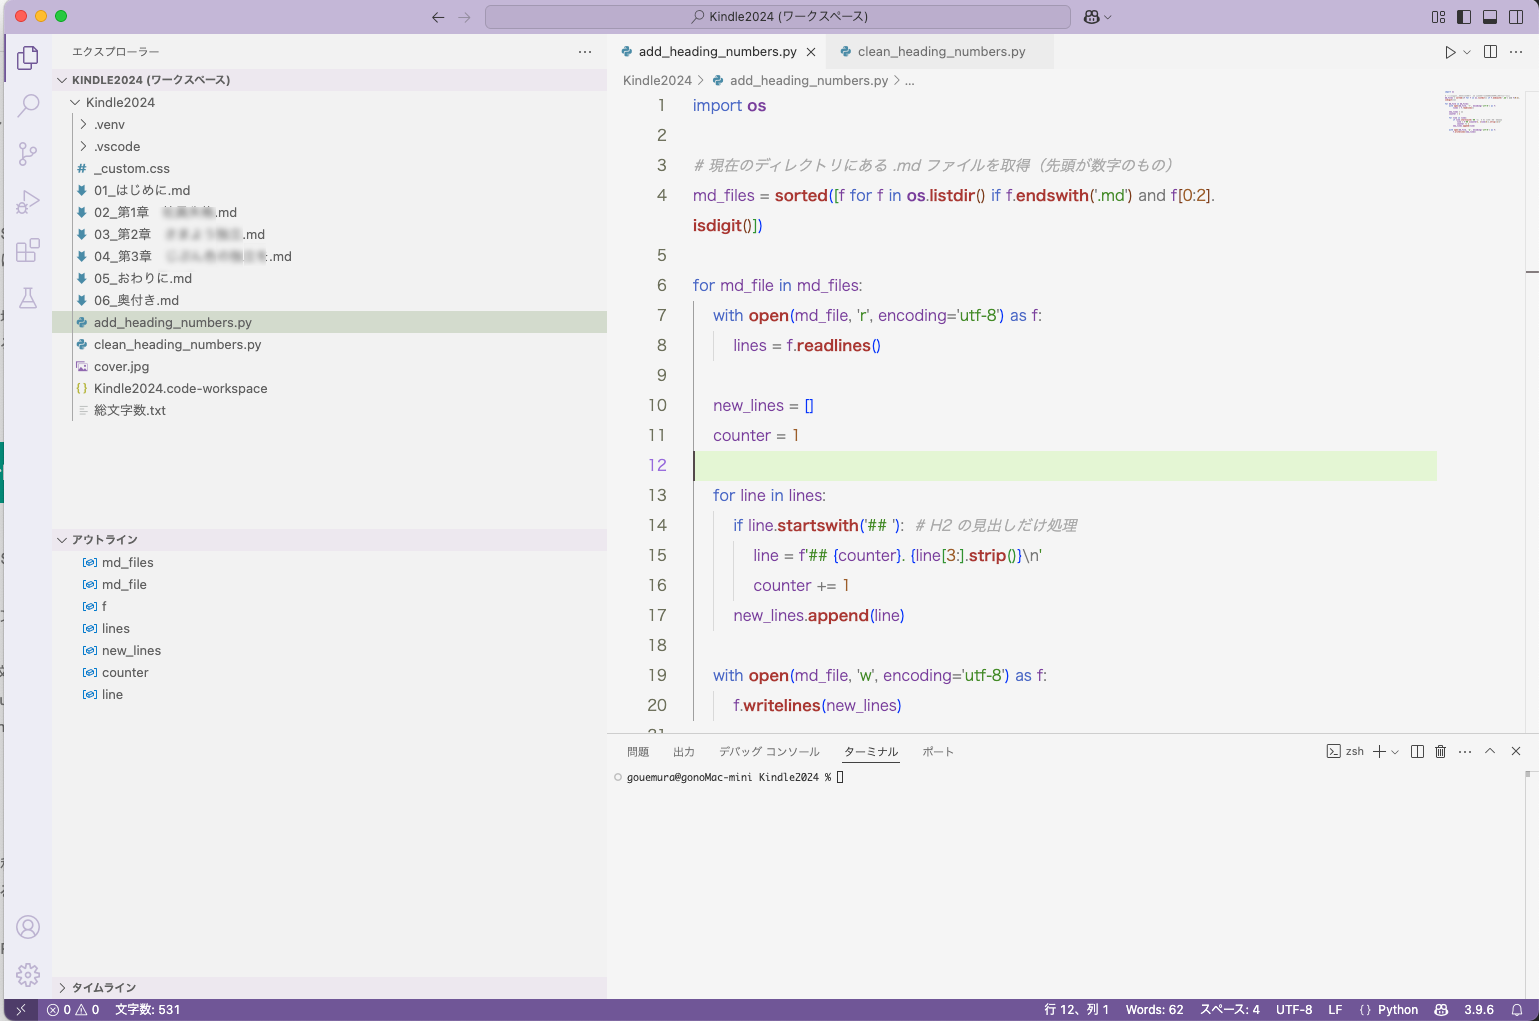Split the editor to the right

point(1490,52)
